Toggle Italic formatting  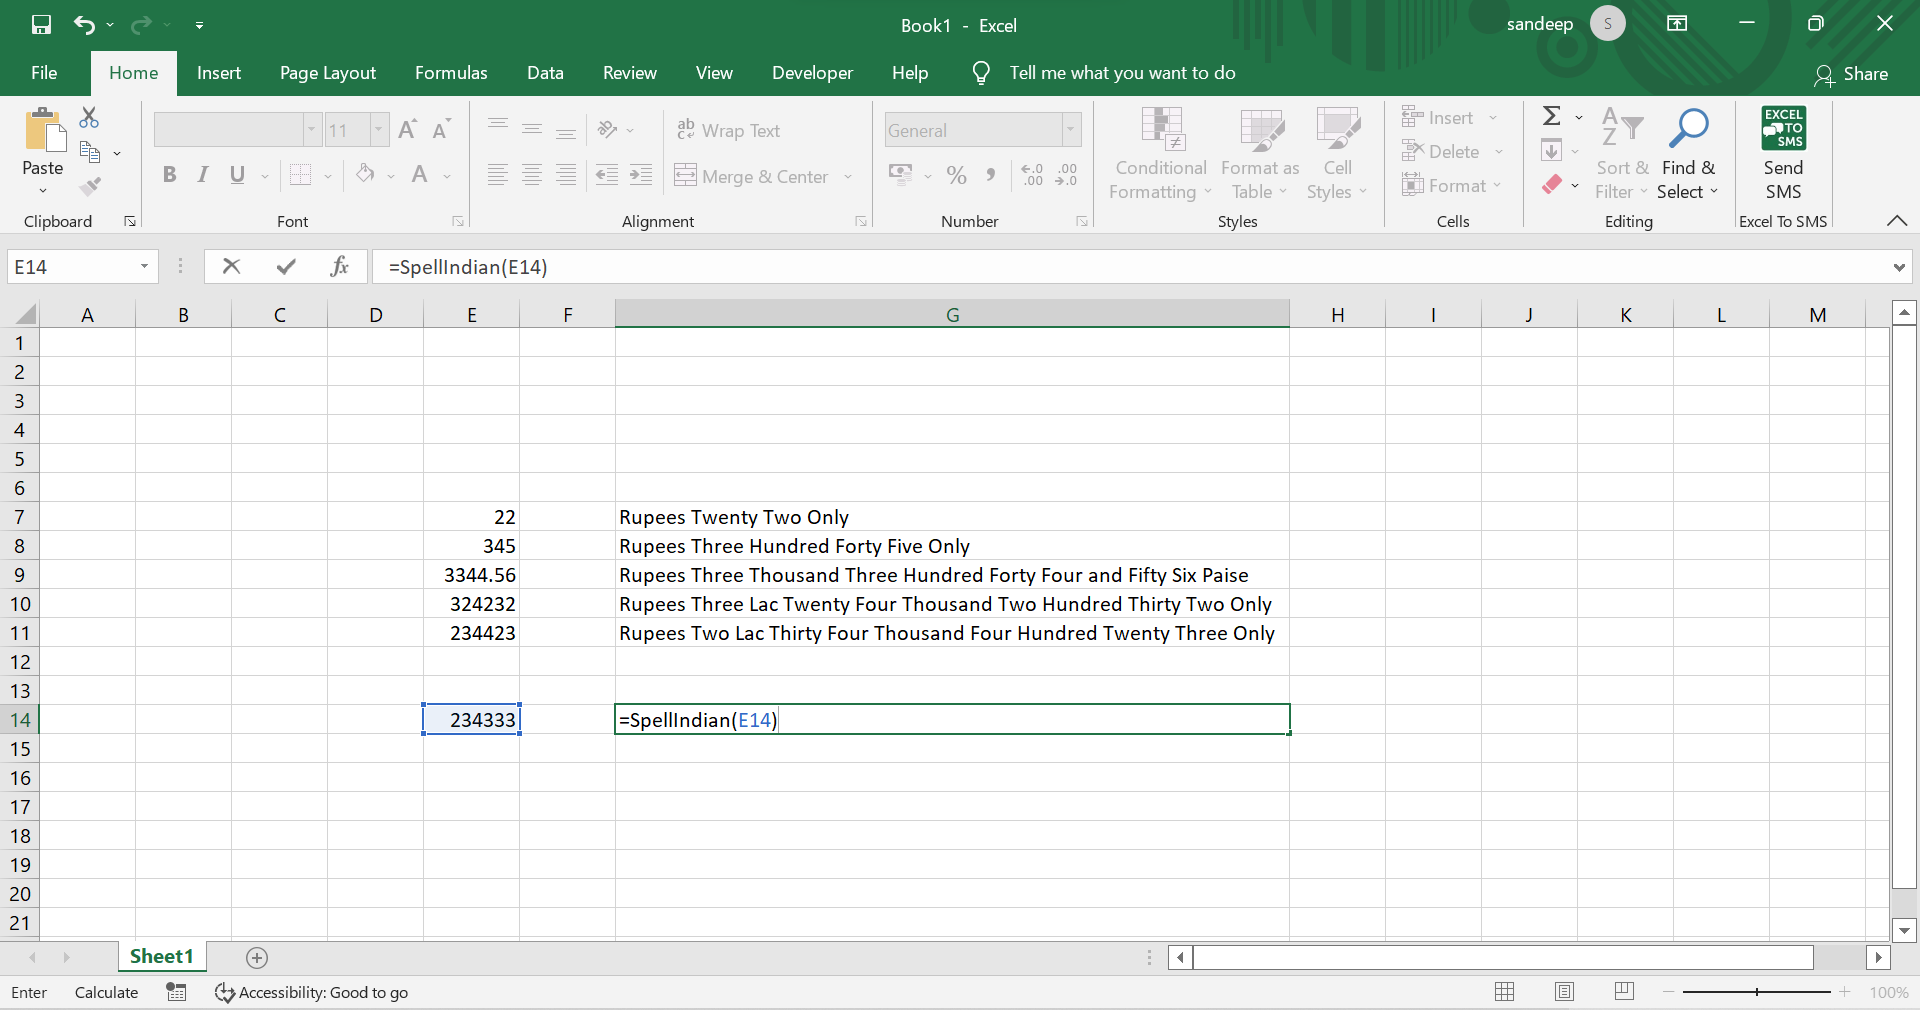[203, 175]
